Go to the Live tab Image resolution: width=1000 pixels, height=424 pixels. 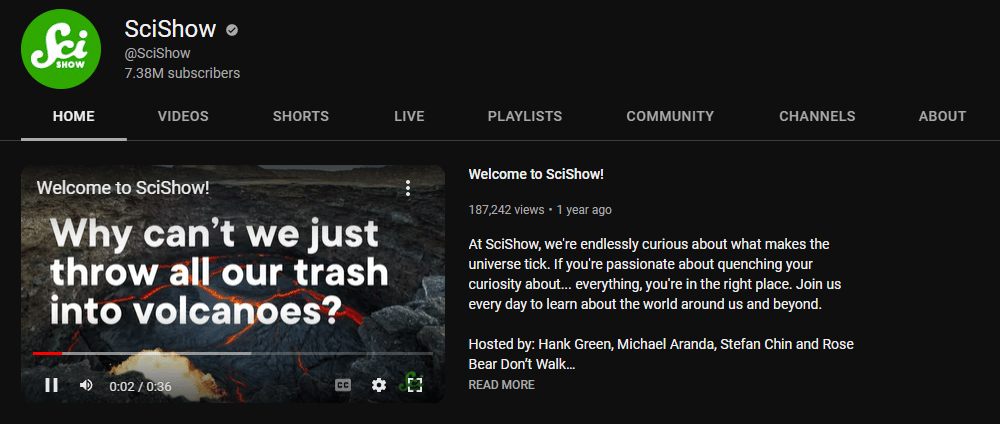pyautogui.click(x=409, y=116)
